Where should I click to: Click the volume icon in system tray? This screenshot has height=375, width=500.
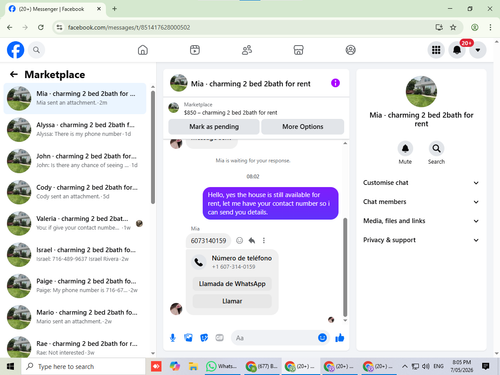coord(426,366)
